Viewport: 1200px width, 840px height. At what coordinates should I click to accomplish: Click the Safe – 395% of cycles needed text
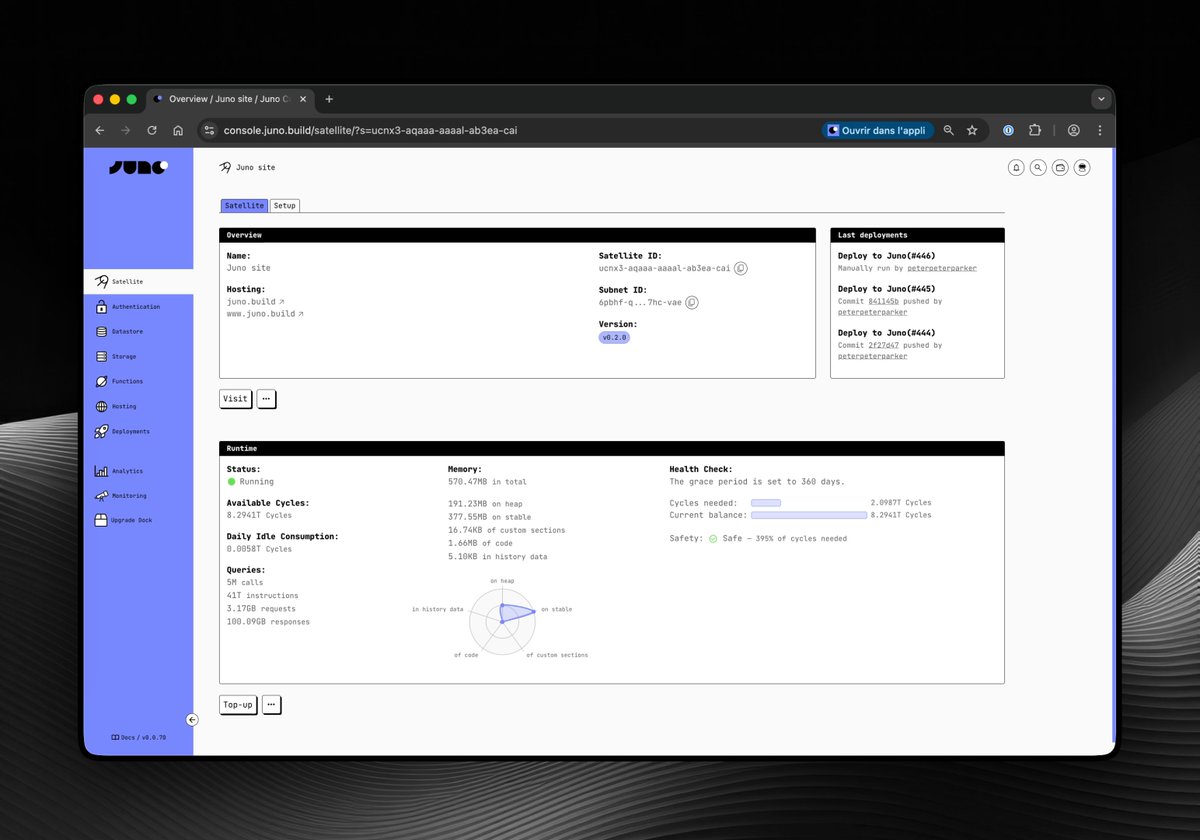[x=785, y=538]
